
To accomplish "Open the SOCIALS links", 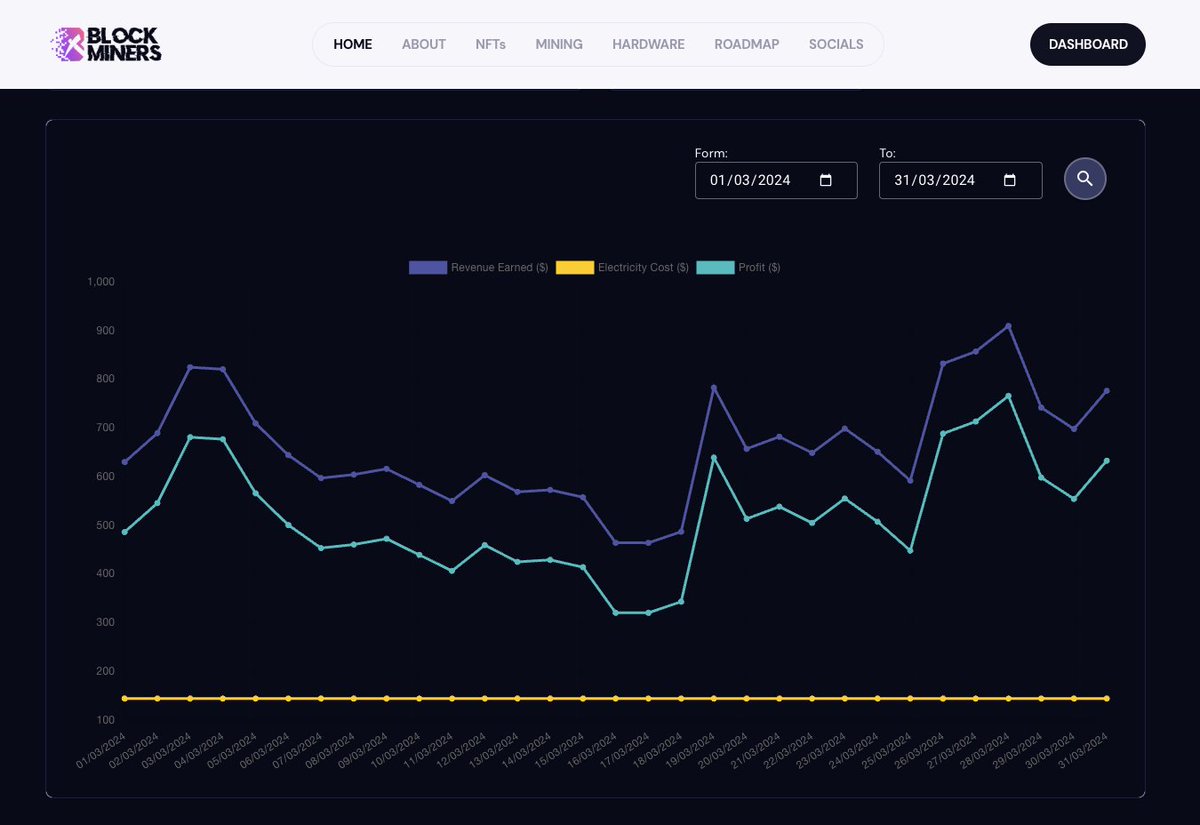I will coord(836,44).
